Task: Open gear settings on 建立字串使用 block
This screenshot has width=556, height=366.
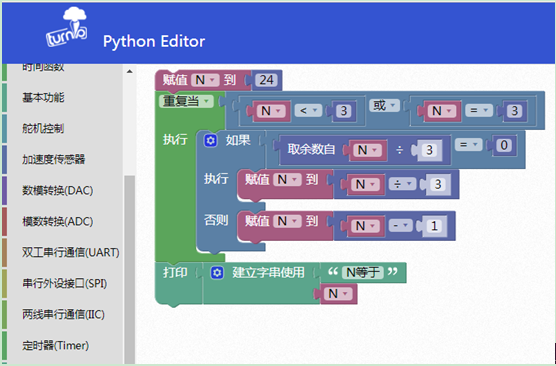Action: [x=217, y=273]
